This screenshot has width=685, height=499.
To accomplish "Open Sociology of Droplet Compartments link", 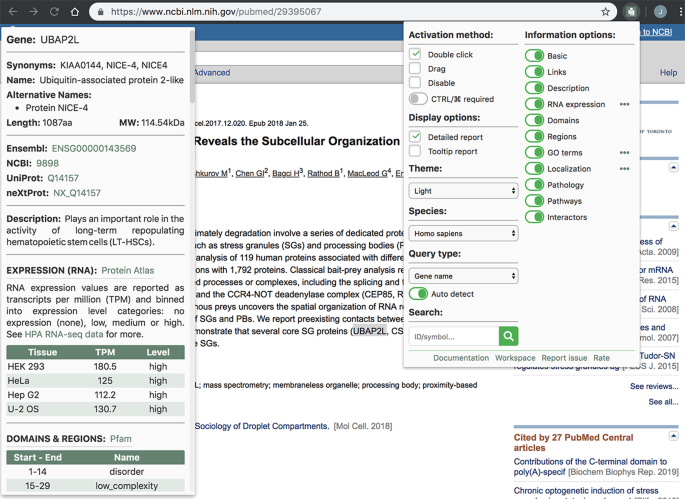I will pos(261,426).
